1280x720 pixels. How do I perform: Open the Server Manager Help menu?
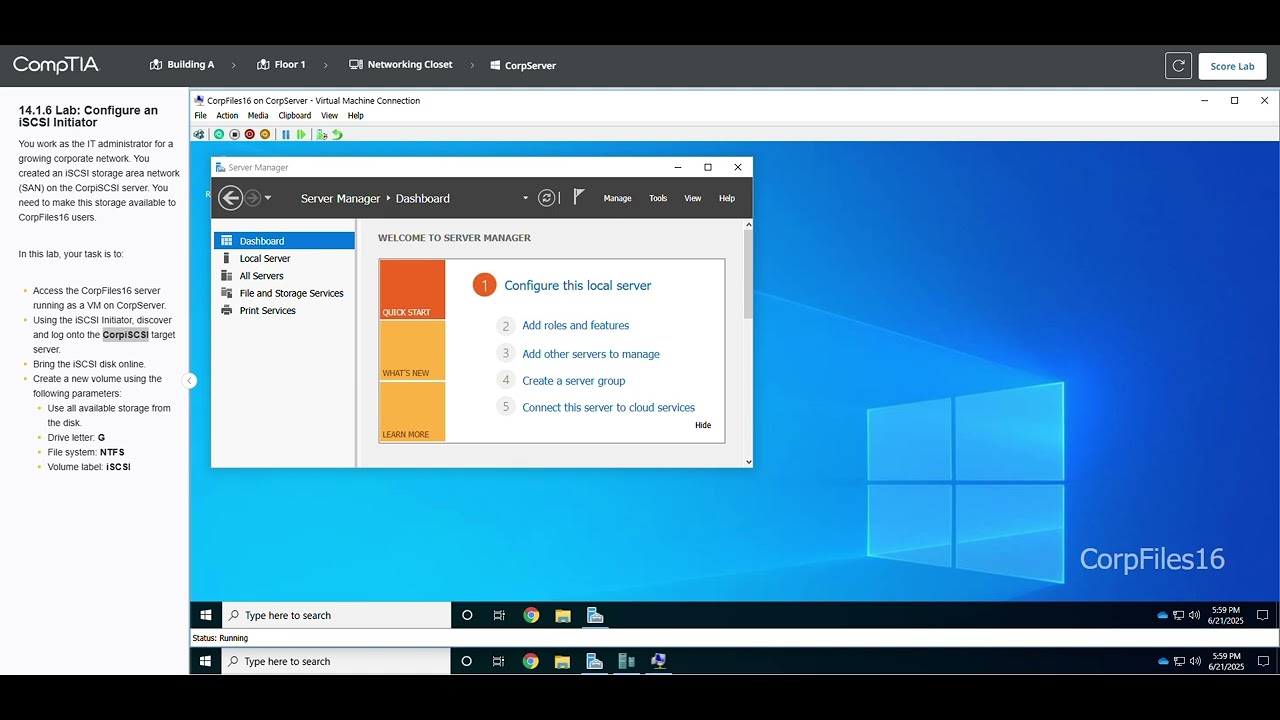tap(727, 198)
